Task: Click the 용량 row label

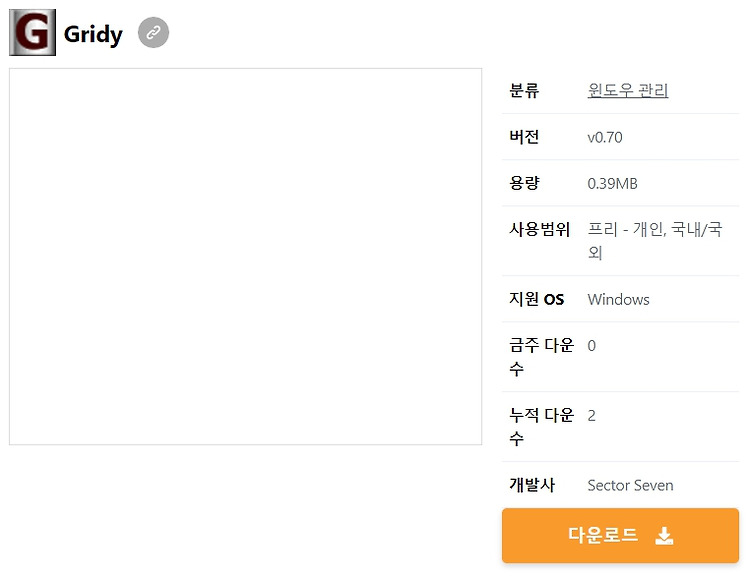Action: coord(524,183)
